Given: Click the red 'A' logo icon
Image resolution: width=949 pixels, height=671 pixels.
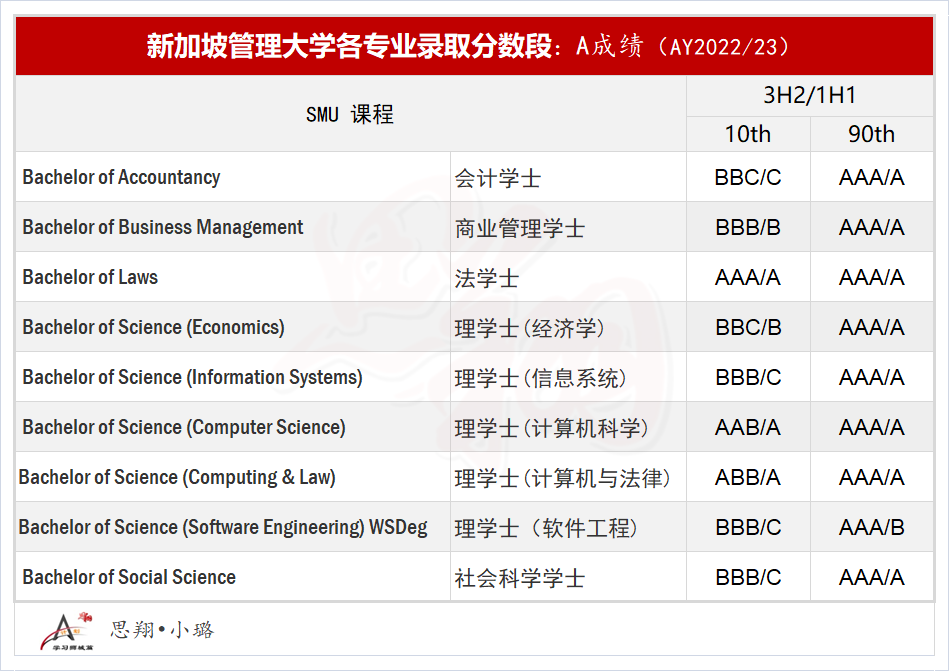Looking at the screenshot, I should pyautogui.click(x=67, y=632).
